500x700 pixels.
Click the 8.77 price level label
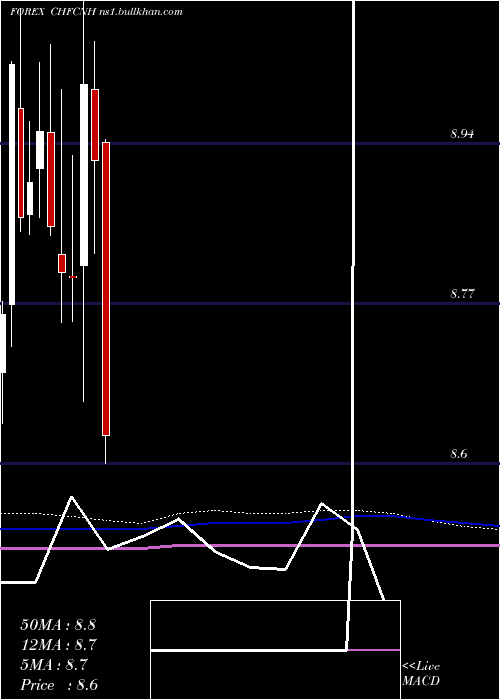pyautogui.click(x=462, y=294)
